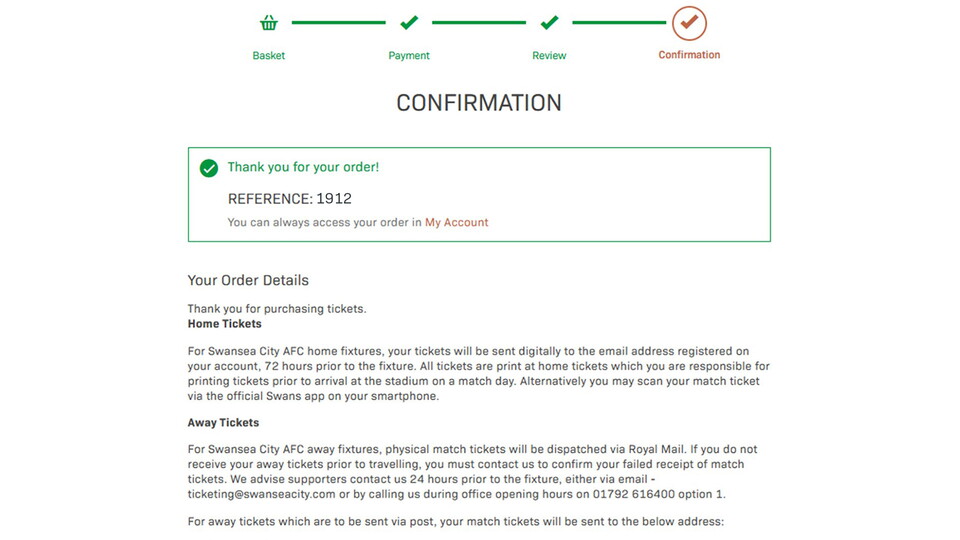Click the CONFIRMATION page heading
This screenshot has height=540, width=960.
click(479, 103)
